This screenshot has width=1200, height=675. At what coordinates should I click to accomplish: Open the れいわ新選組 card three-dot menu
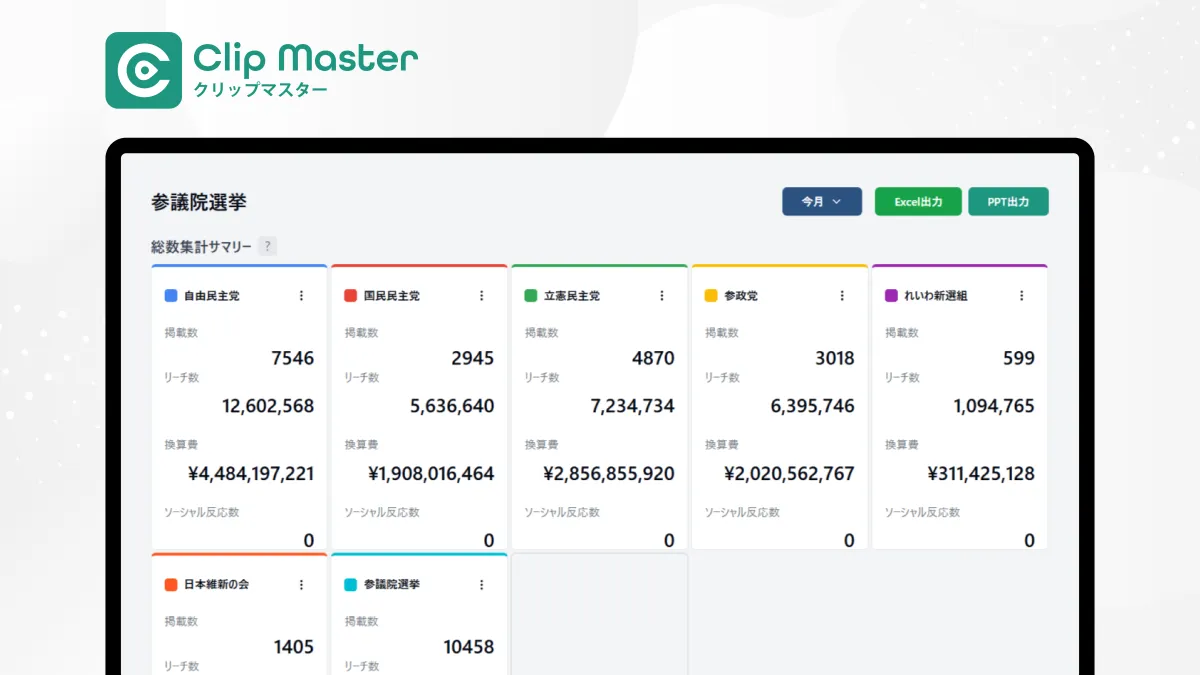tap(1021, 296)
